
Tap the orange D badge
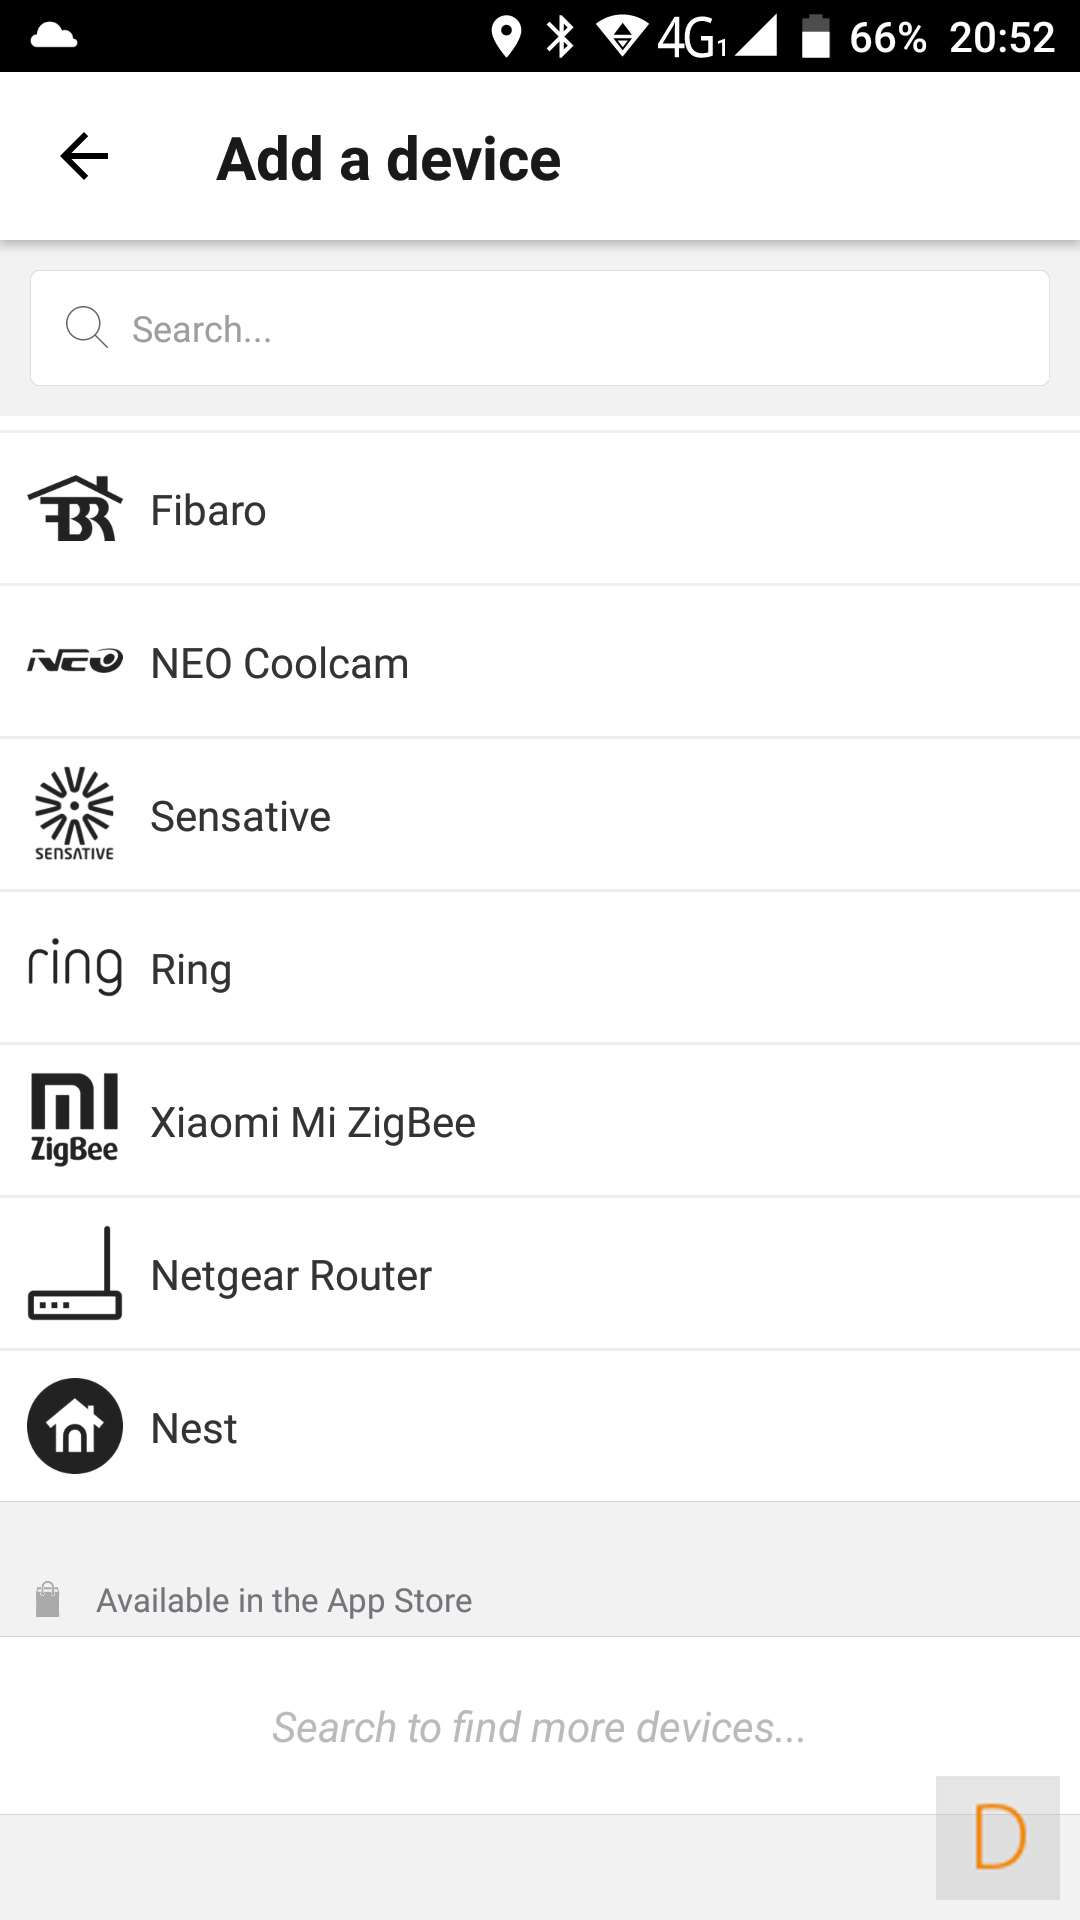[998, 1837]
